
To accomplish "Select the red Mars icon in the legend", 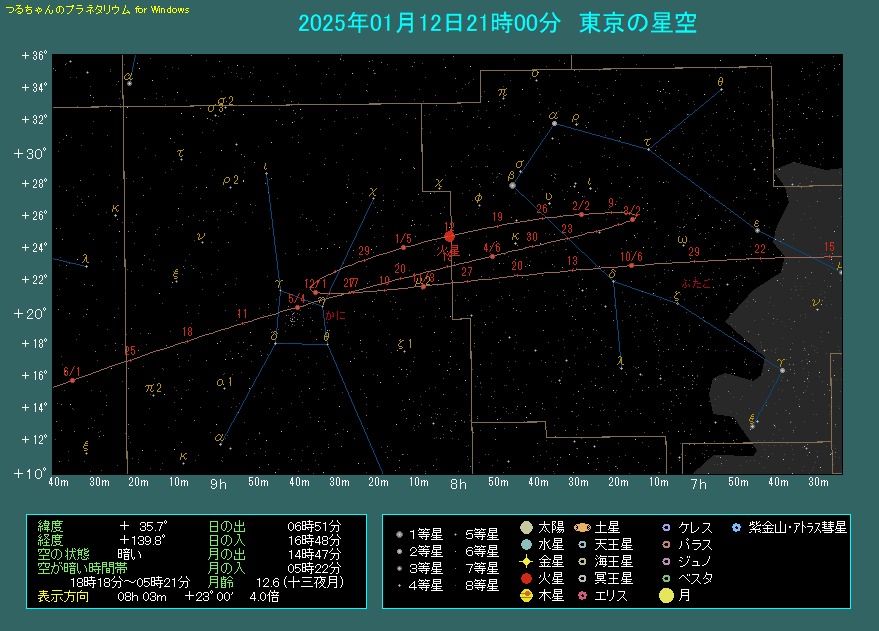I will [x=527, y=579].
